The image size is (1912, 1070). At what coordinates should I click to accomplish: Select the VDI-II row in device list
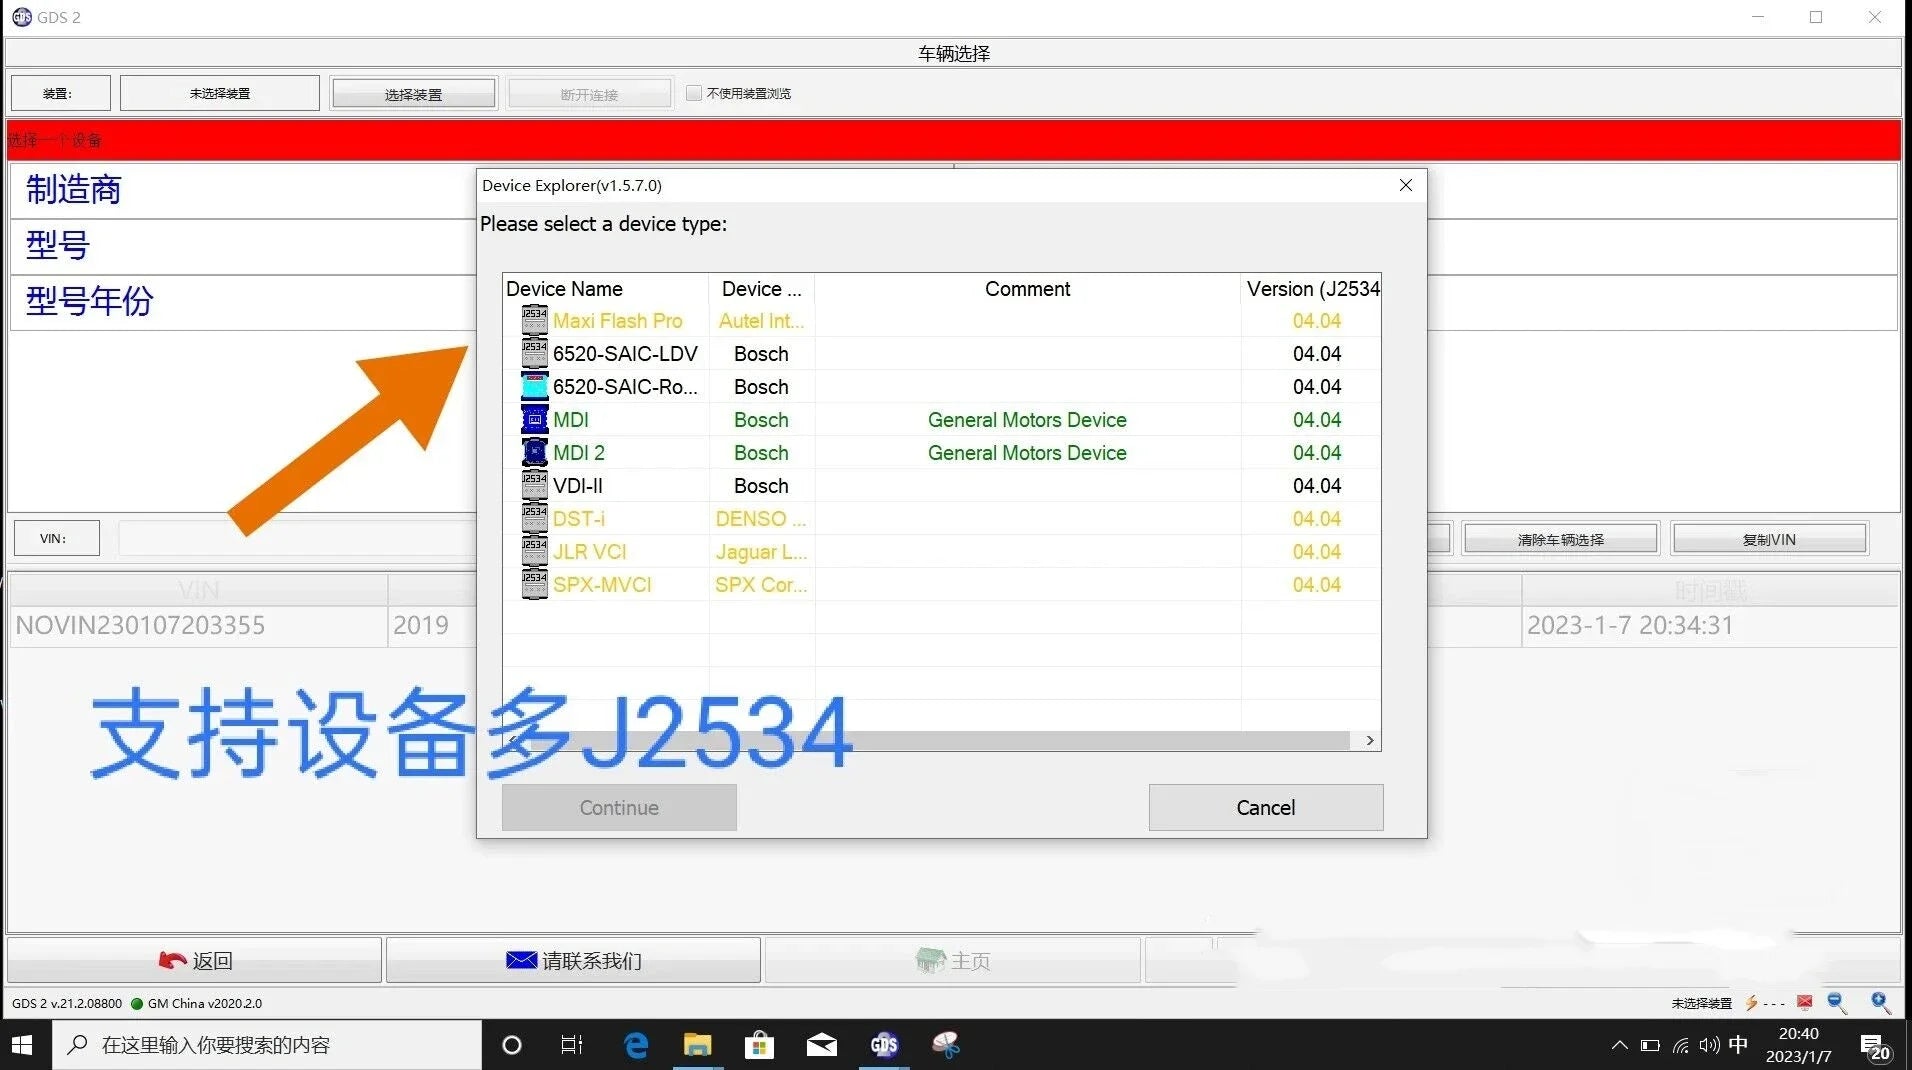tap(578, 486)
